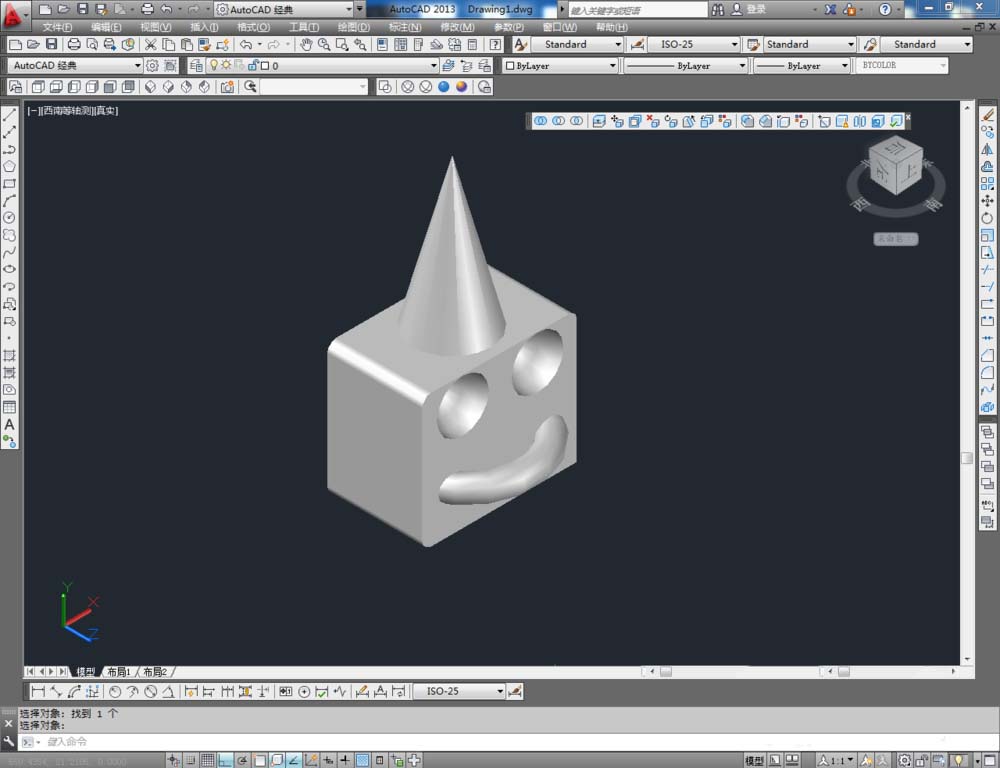This screenshot has width=1000, height=768.
Task: Select the Line tool in draw toolbar
Action: pos(10,115)
